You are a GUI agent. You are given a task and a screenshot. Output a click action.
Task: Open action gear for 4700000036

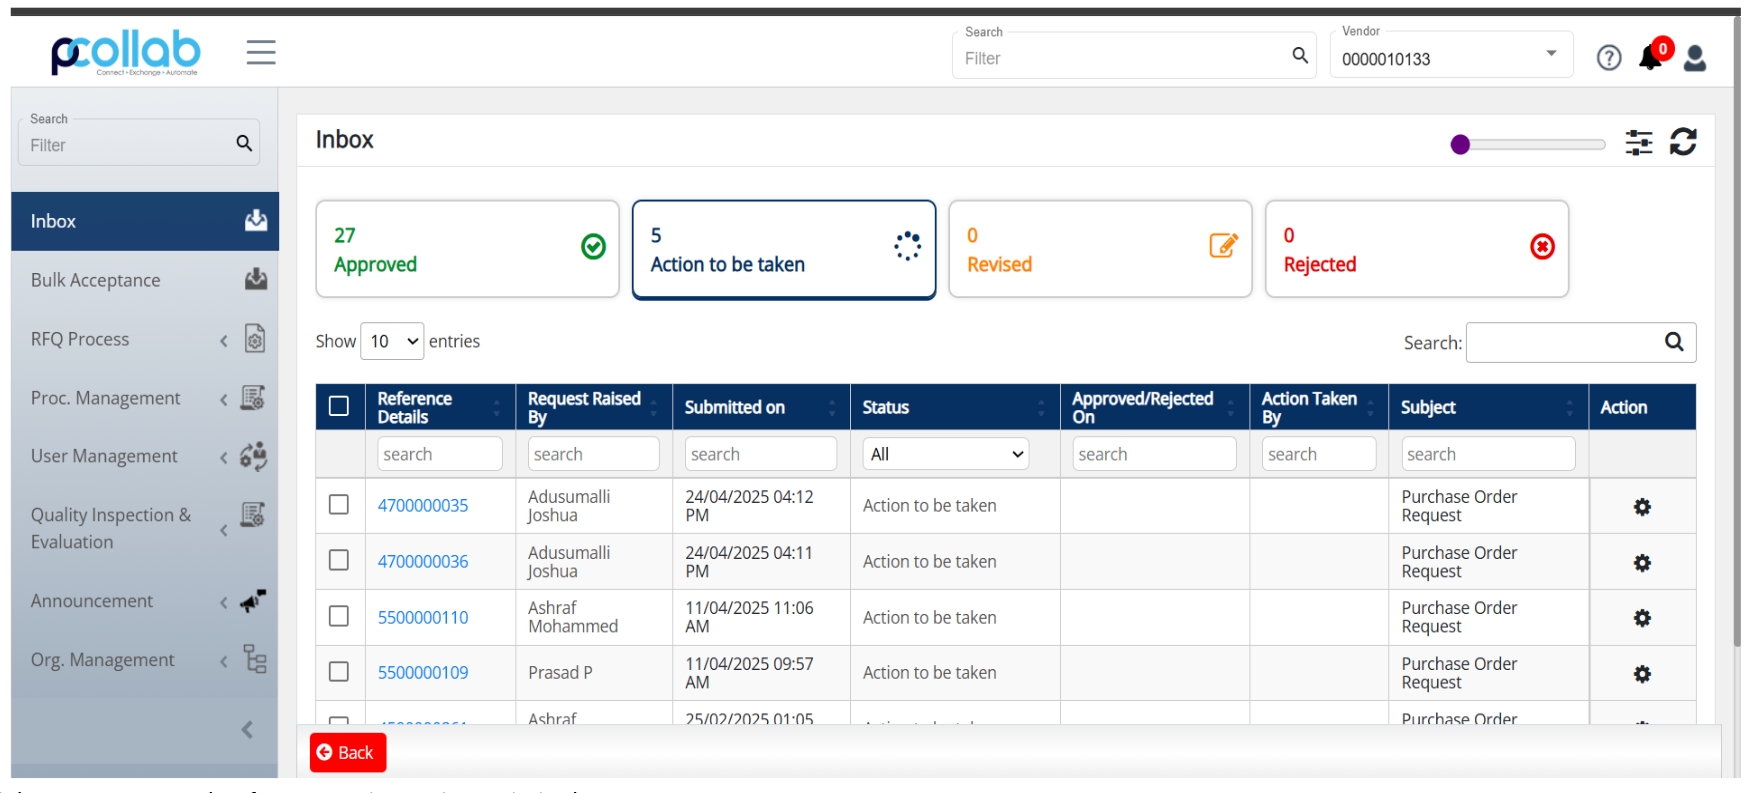click(x=1642, y=563)
